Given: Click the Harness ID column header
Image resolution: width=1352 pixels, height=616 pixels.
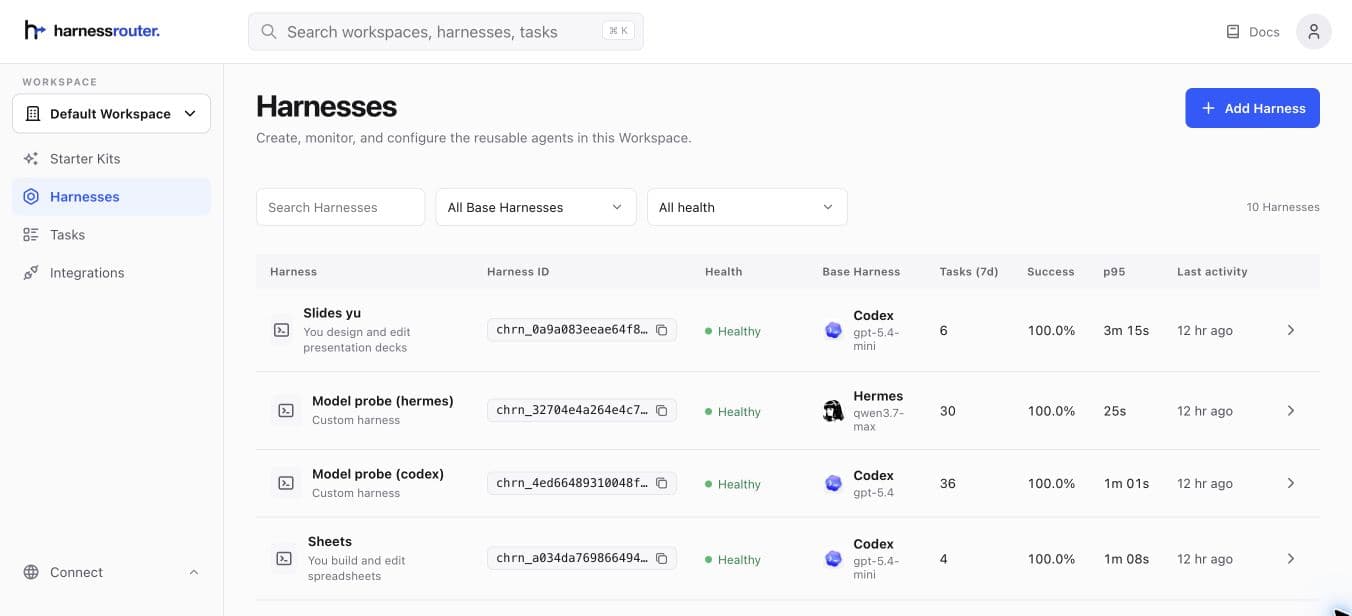Looking at the screenshot, I should 518,272.
